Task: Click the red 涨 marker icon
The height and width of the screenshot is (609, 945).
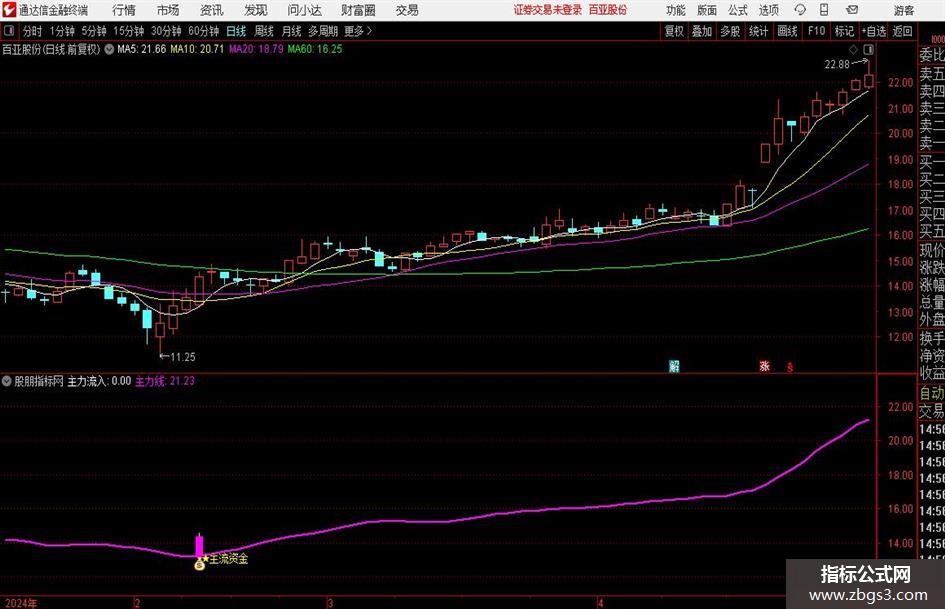Action: tap(764, 366)
